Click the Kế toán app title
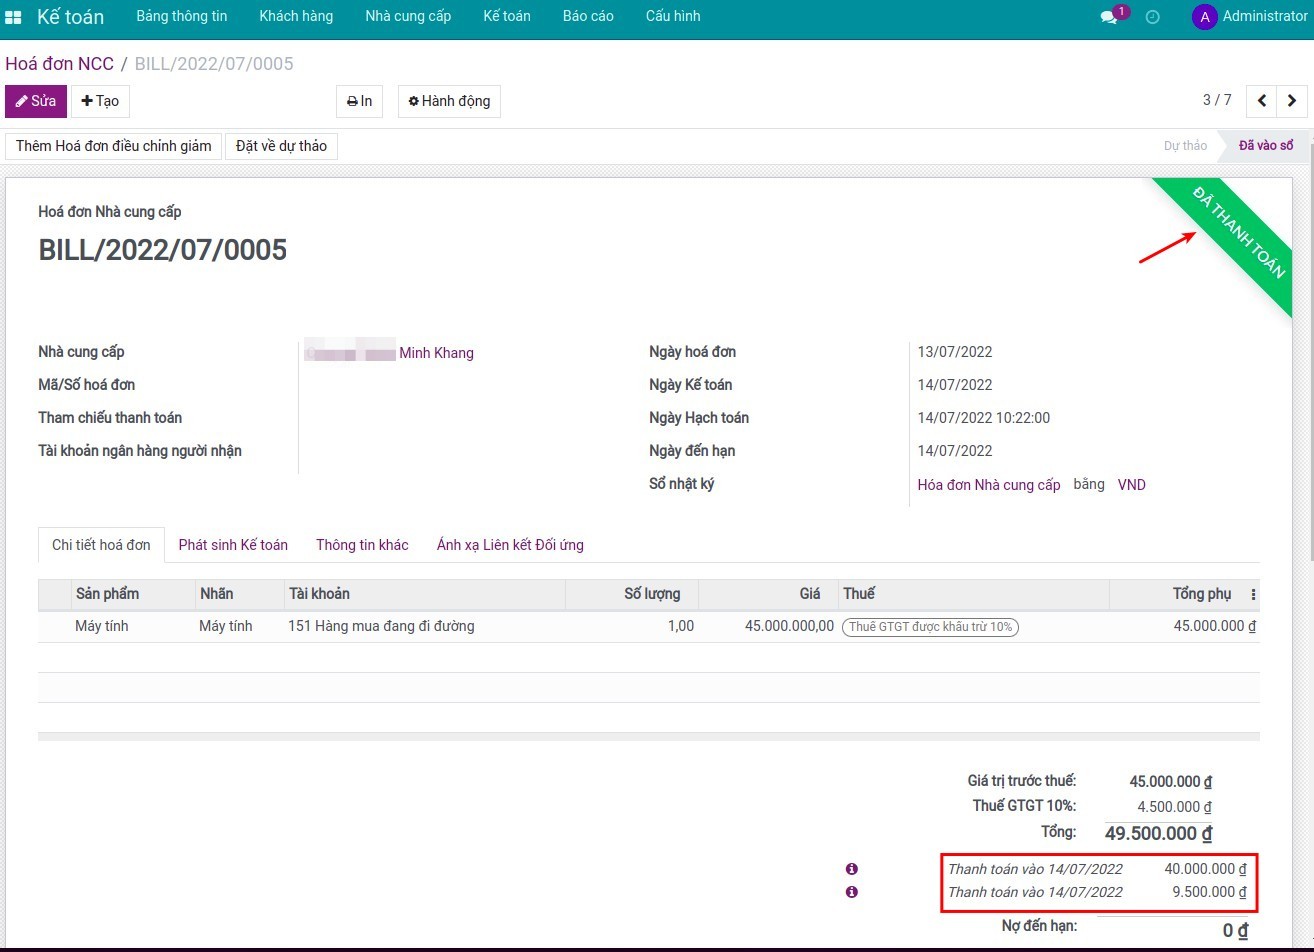Image resolution: width=1314 pixels, height=952 pixels. [70, 17]
